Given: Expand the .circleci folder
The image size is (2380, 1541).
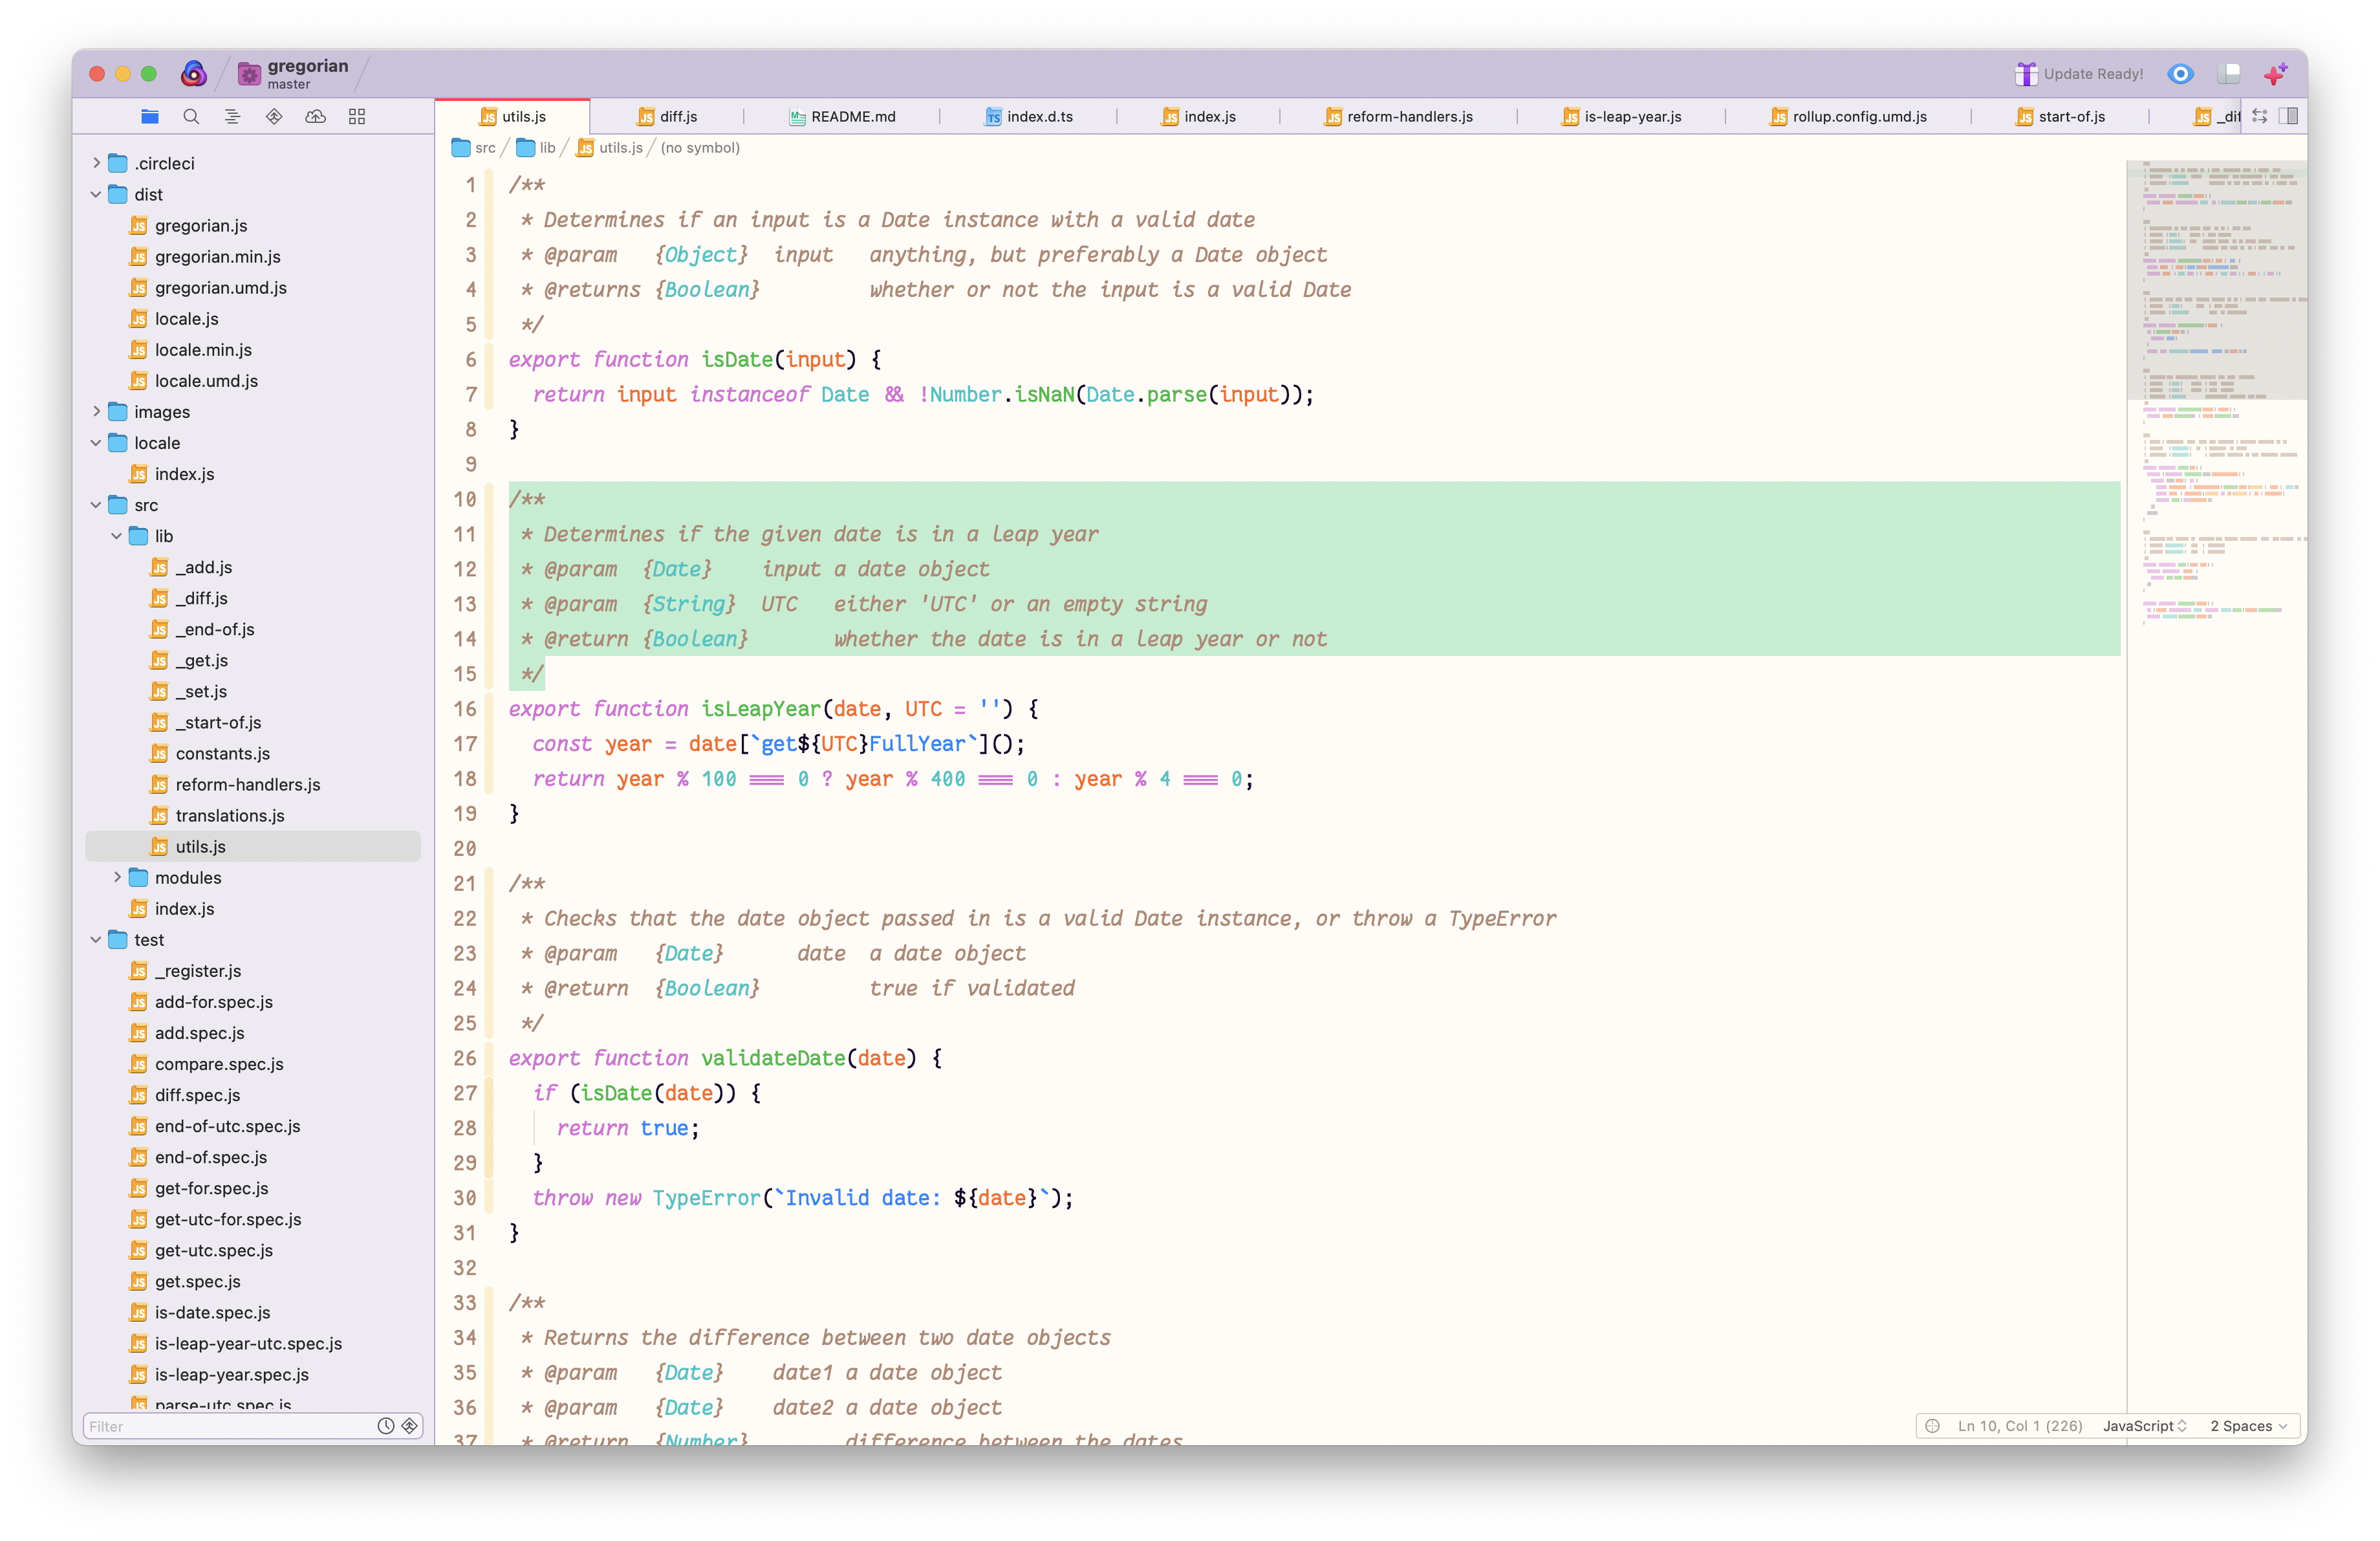Looking at the screenshot, I should pyautogui.click(x=97, y=163).
